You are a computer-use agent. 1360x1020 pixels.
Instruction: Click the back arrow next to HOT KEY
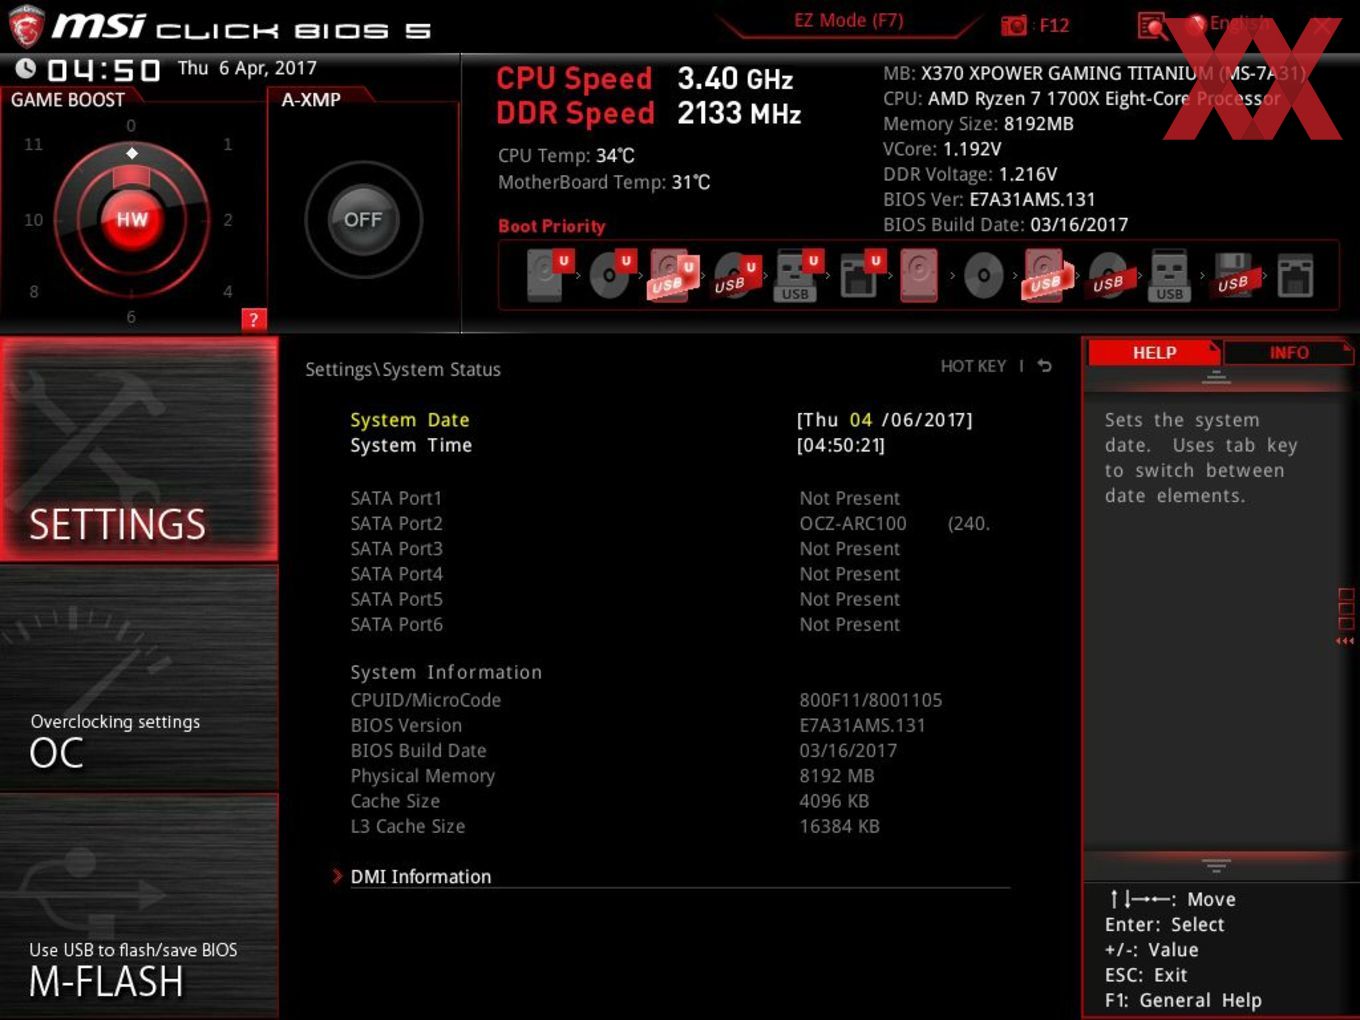(1044, 366)
